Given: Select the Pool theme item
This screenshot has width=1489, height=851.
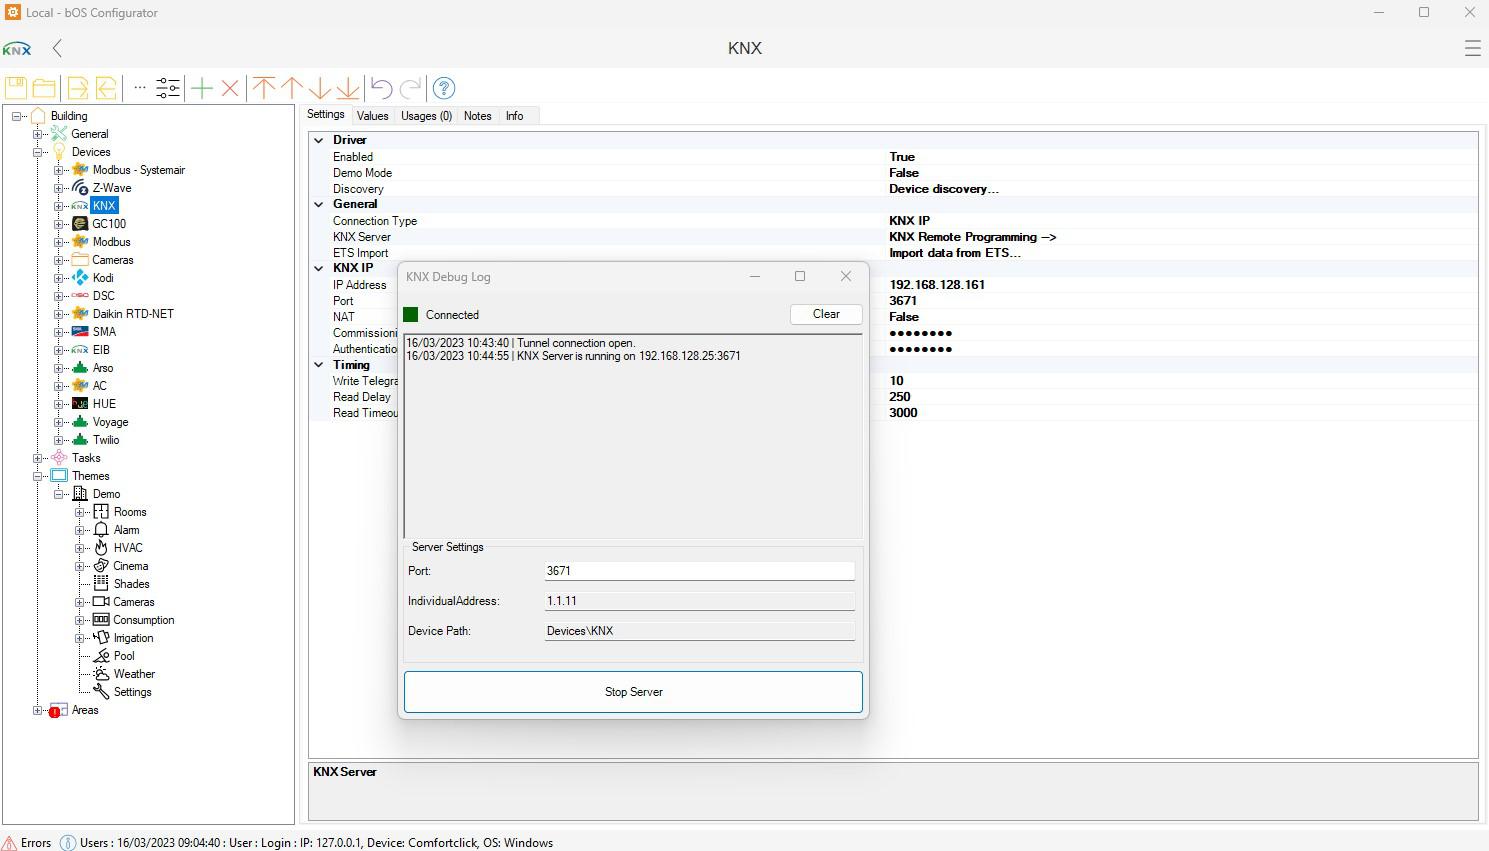Looking at the screenshot, I should click(124, 656).
